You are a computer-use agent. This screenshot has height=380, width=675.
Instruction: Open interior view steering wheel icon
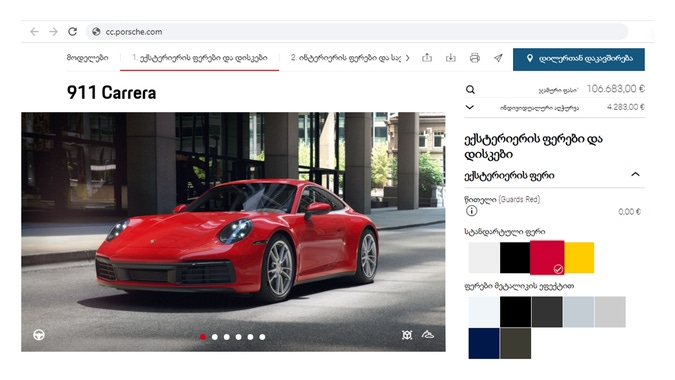(39, 335)
